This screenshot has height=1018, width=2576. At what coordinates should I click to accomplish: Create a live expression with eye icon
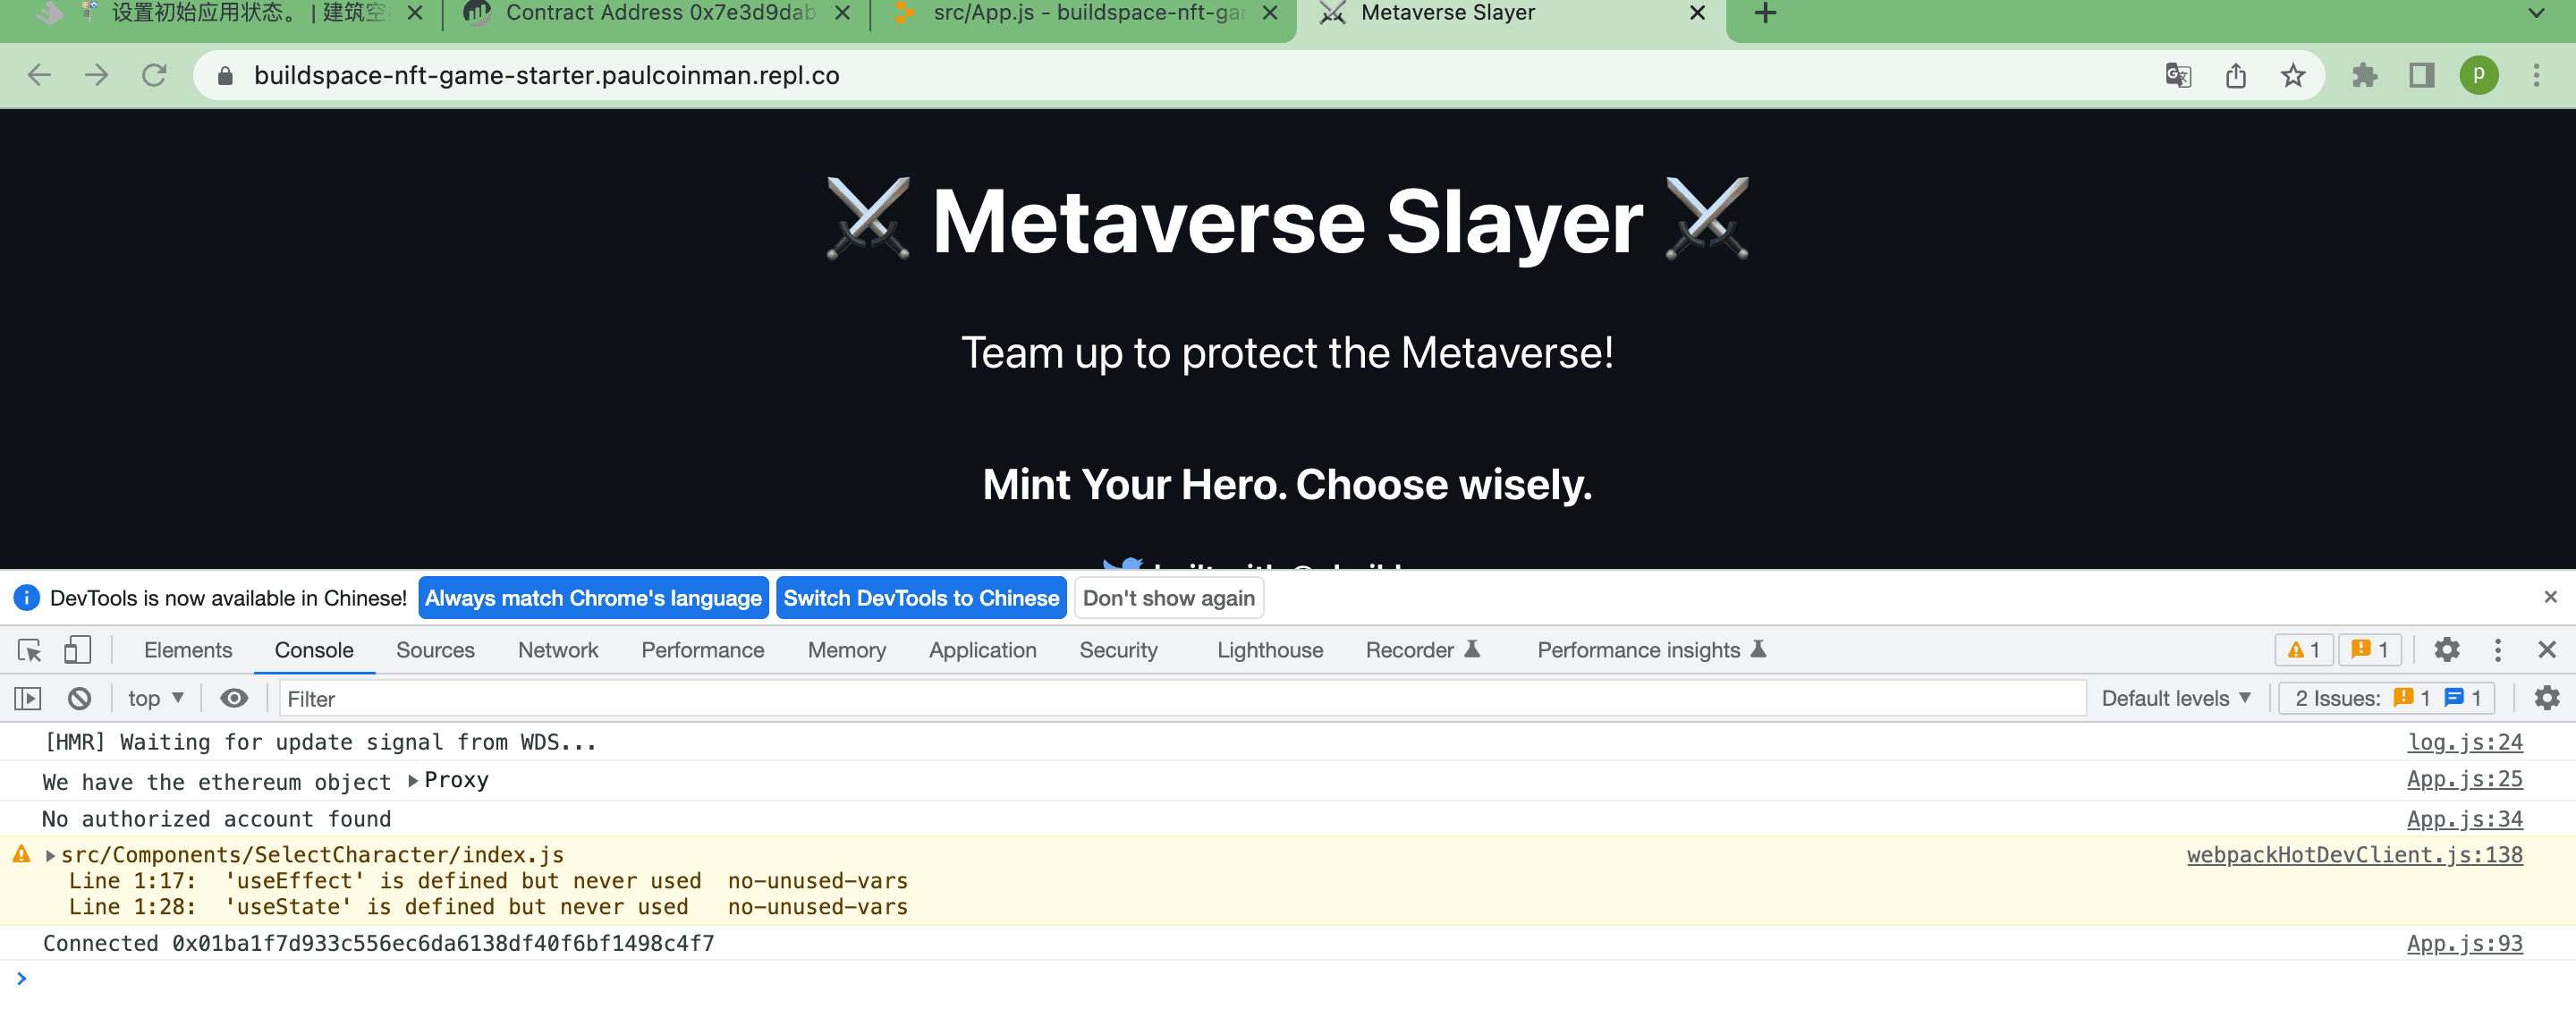234,698
